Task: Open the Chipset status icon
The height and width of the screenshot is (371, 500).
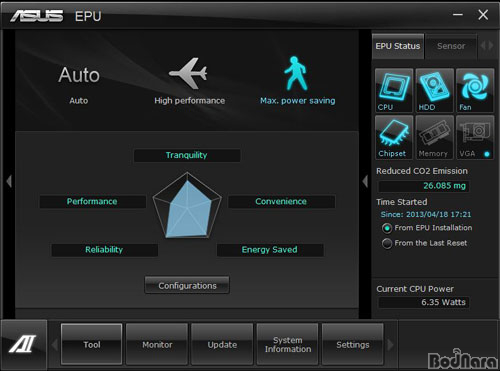Action: coord(394,137)
